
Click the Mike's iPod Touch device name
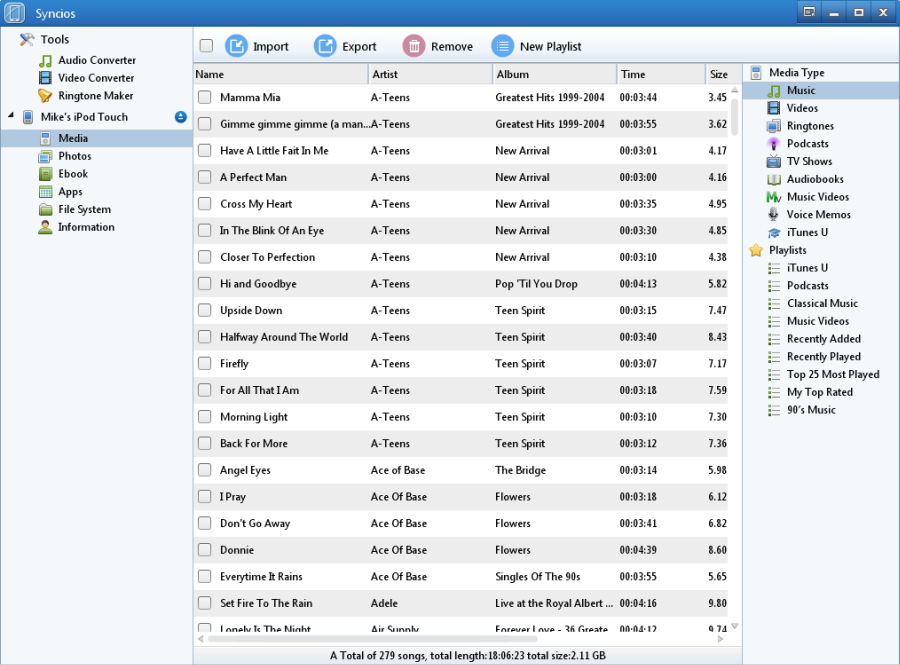click(84, 117)
